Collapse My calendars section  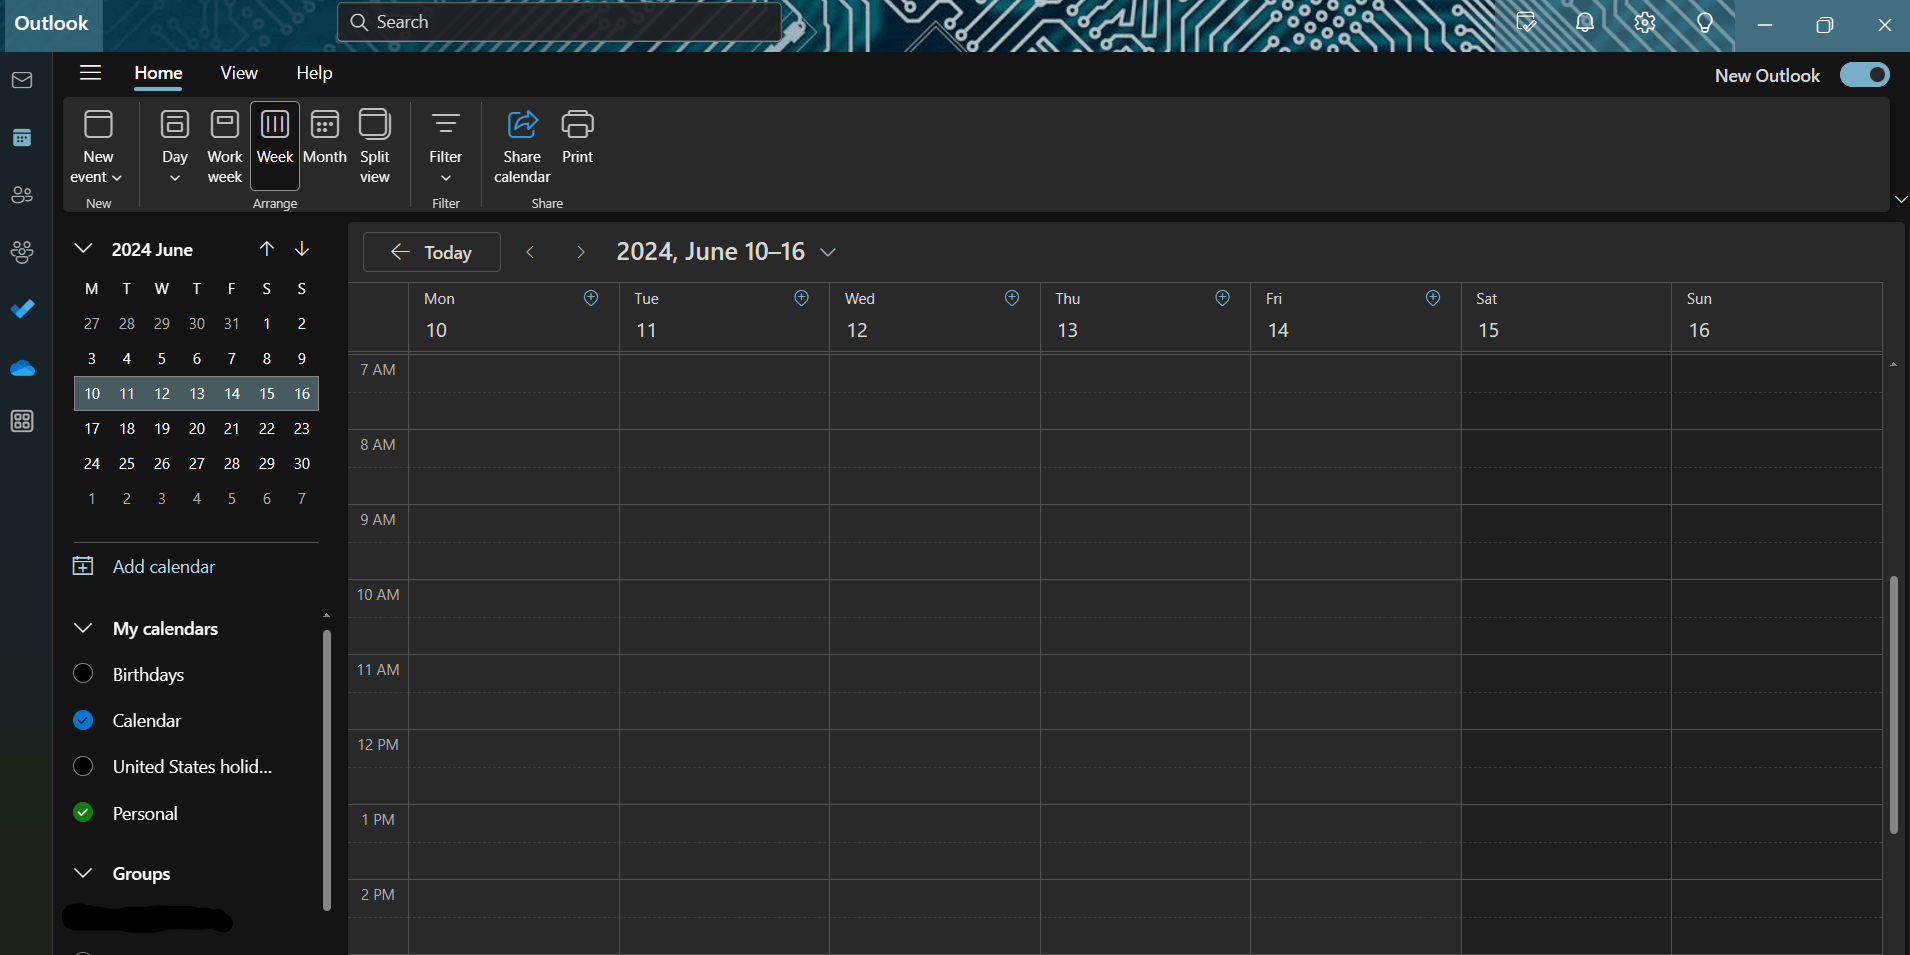tap(84, 628)
